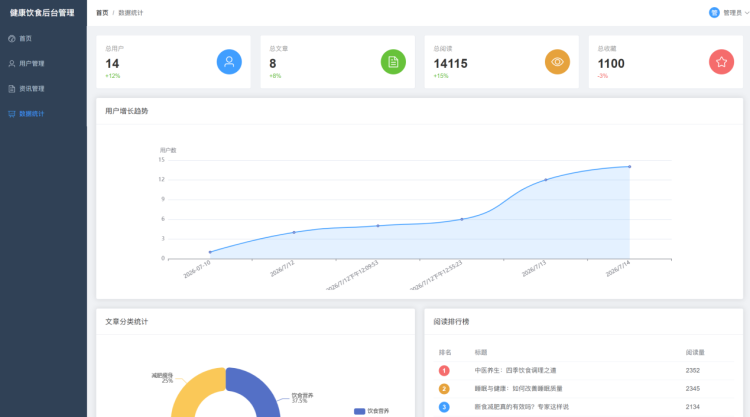This screenshot has height=417, width=750.
Task: Open the 用户管理 sidebar menu item
Action: click(x=43, y=64)
